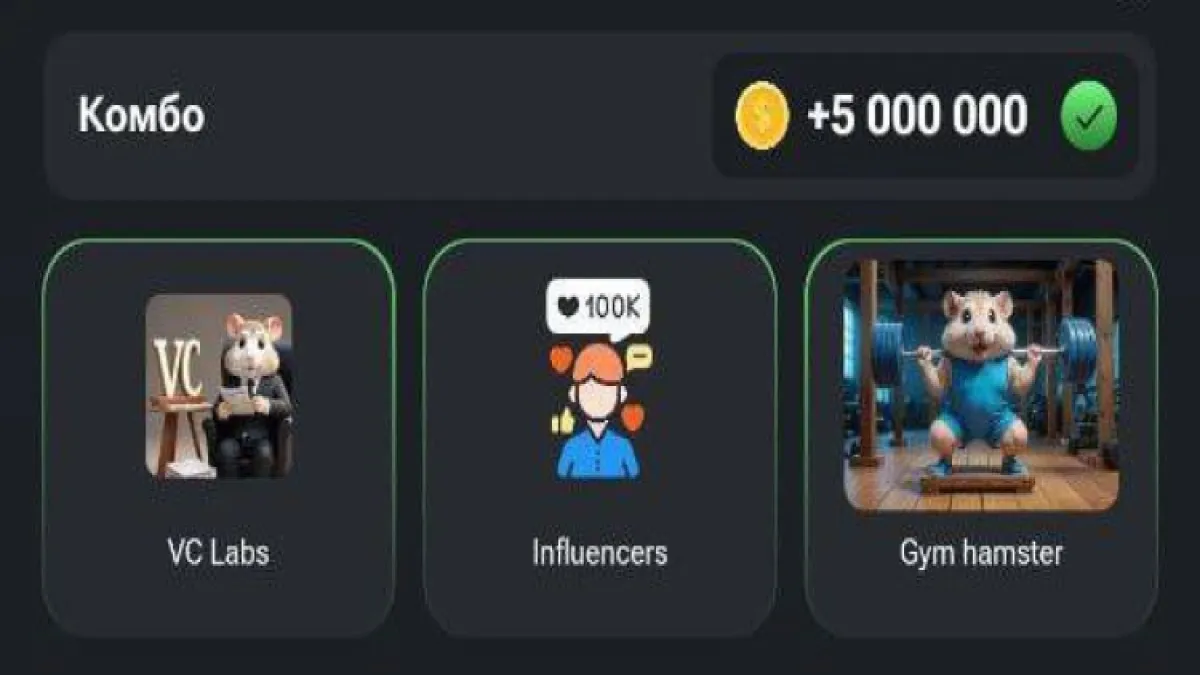Click the orange heart left of influencer's head
Viewport: 1200px width, 675px height.
561,359
